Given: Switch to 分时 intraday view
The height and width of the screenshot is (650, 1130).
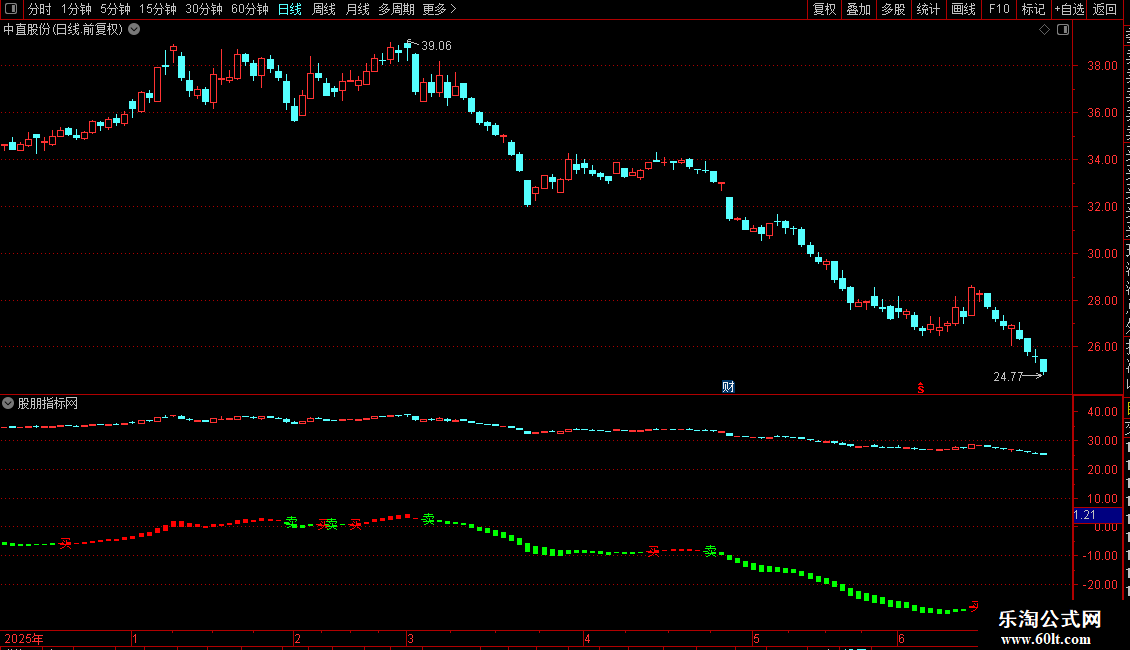Looking at the screenshot, I should coord(40,9).
